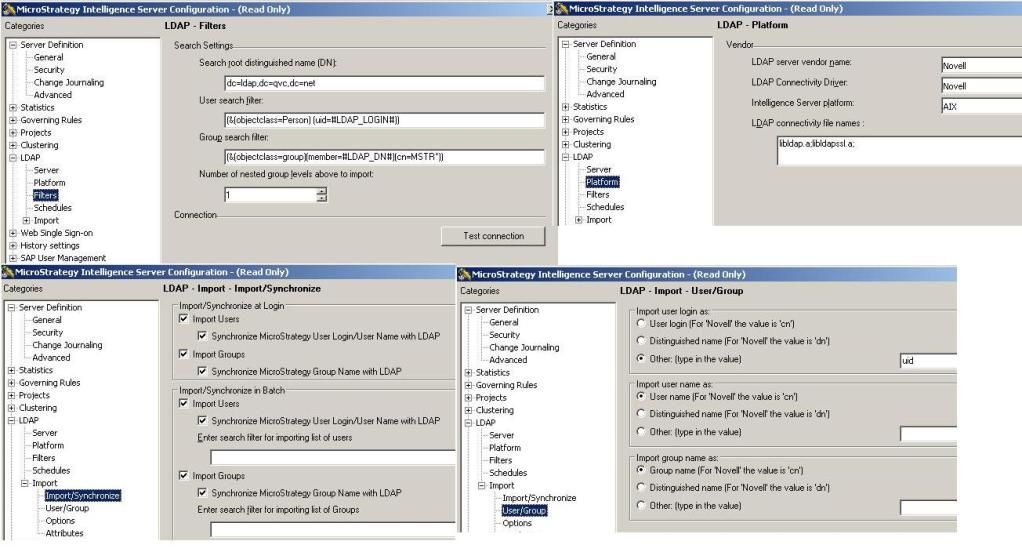The height and width of the screenshot is (552, 1022).
Task: Click the LDAP Connectivity Driver field
Action: 981,86
